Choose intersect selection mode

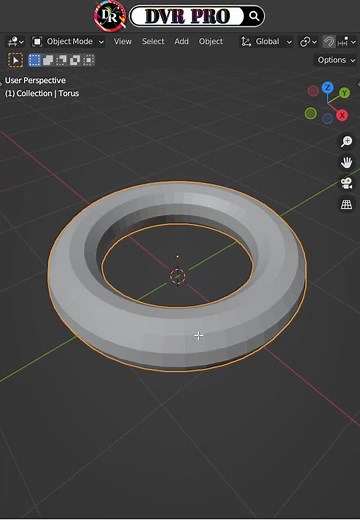tap(88, 60)
